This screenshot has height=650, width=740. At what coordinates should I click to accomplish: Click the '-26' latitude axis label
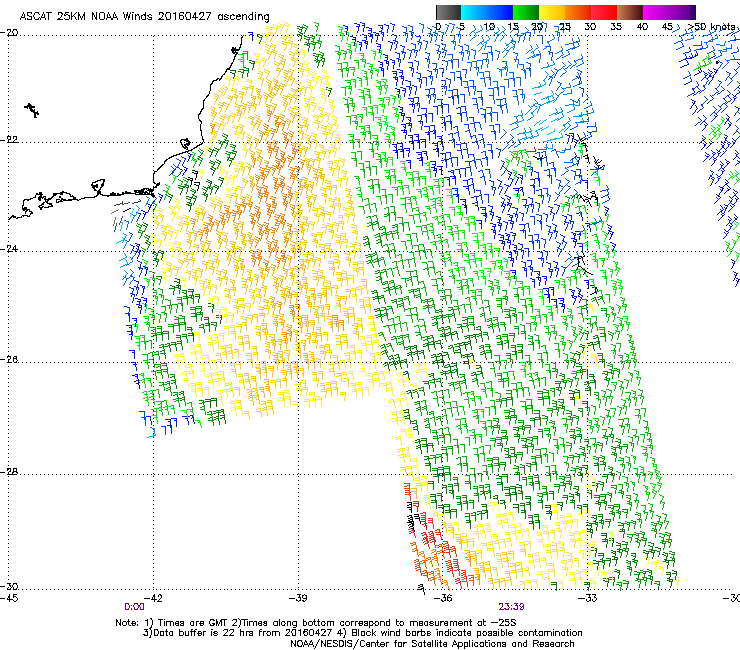[x=9, y=360]
